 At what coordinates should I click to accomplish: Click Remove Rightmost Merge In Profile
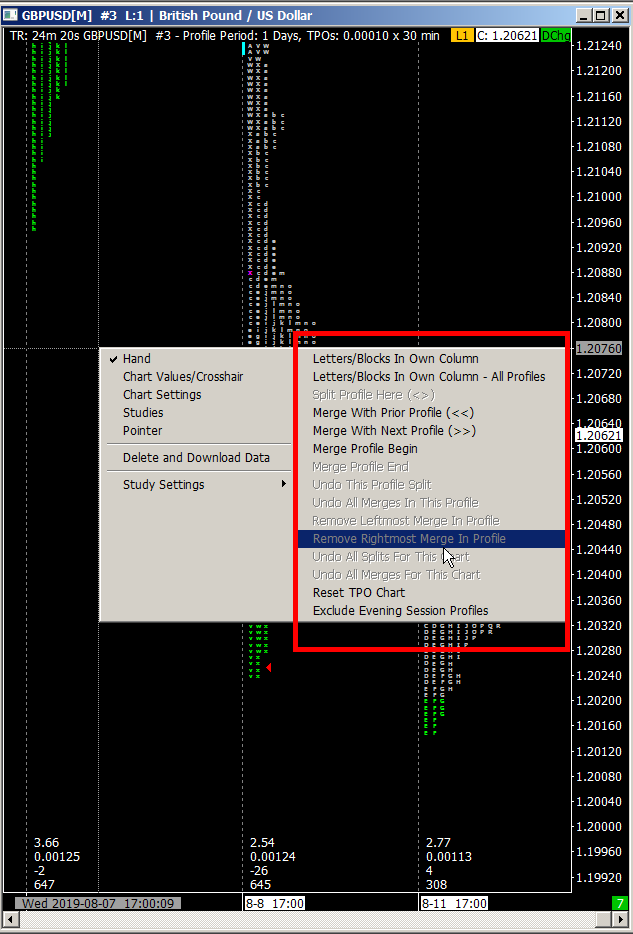[x=431, y=538]
